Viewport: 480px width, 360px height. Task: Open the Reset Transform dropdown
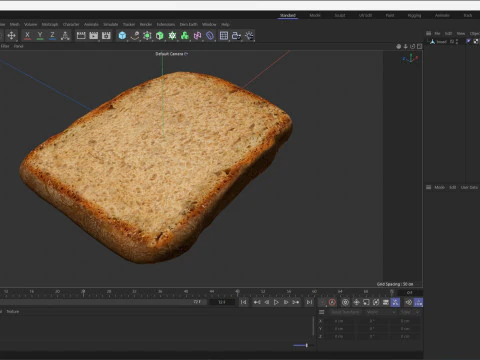[346, 312]
